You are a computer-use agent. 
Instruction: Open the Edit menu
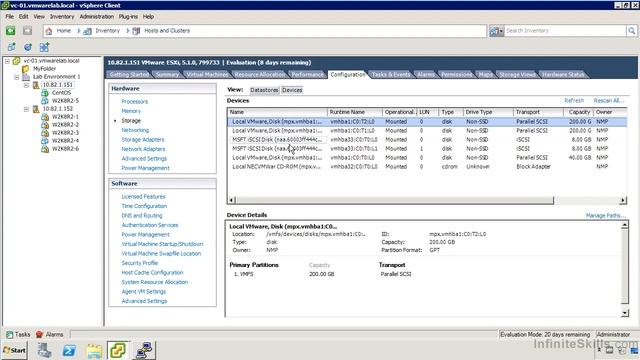click(x=24, y=17)
